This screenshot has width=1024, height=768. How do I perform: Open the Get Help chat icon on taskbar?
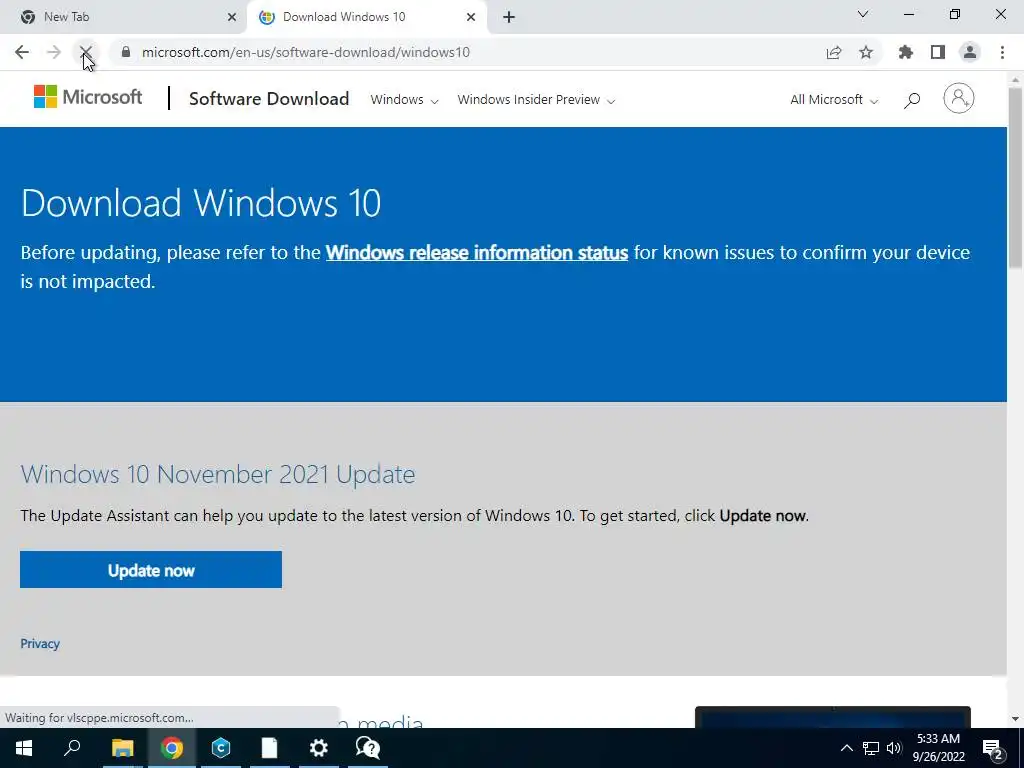tap(368, 748)
